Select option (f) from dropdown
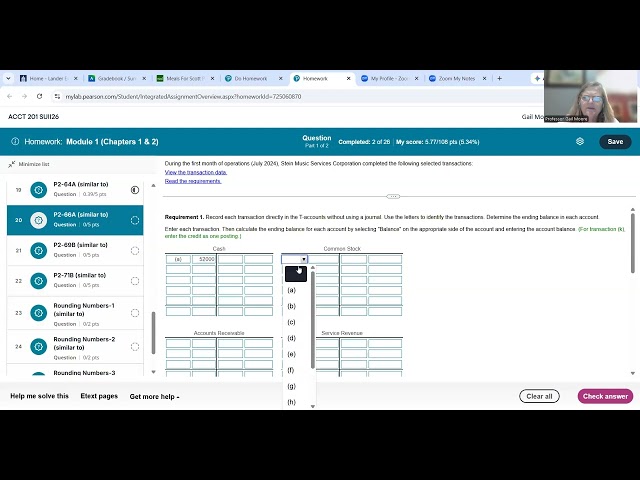 [x=291, y=370]
